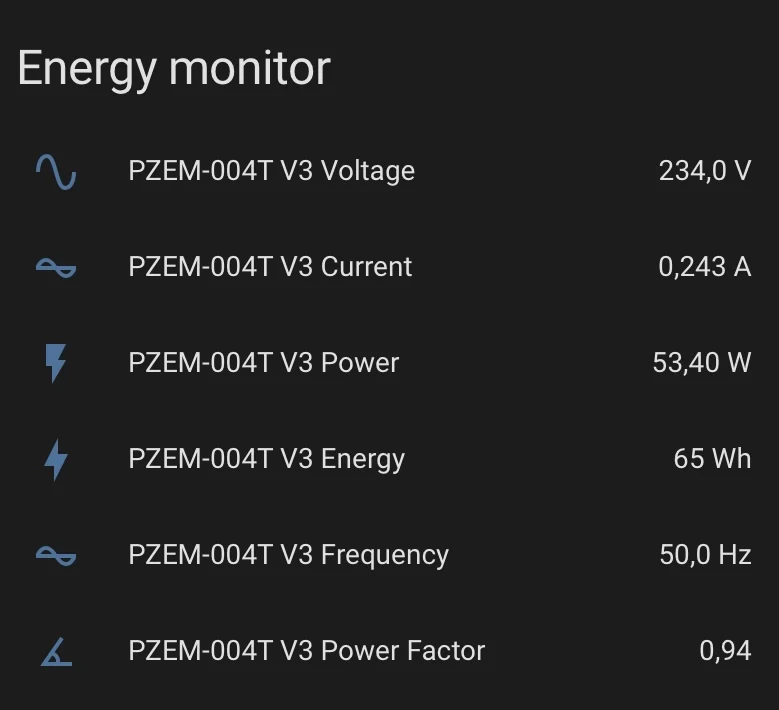This screenshot has width=779, height=710.
Task: Click the Energy monitor card title
Action: [x=174, y=69]
